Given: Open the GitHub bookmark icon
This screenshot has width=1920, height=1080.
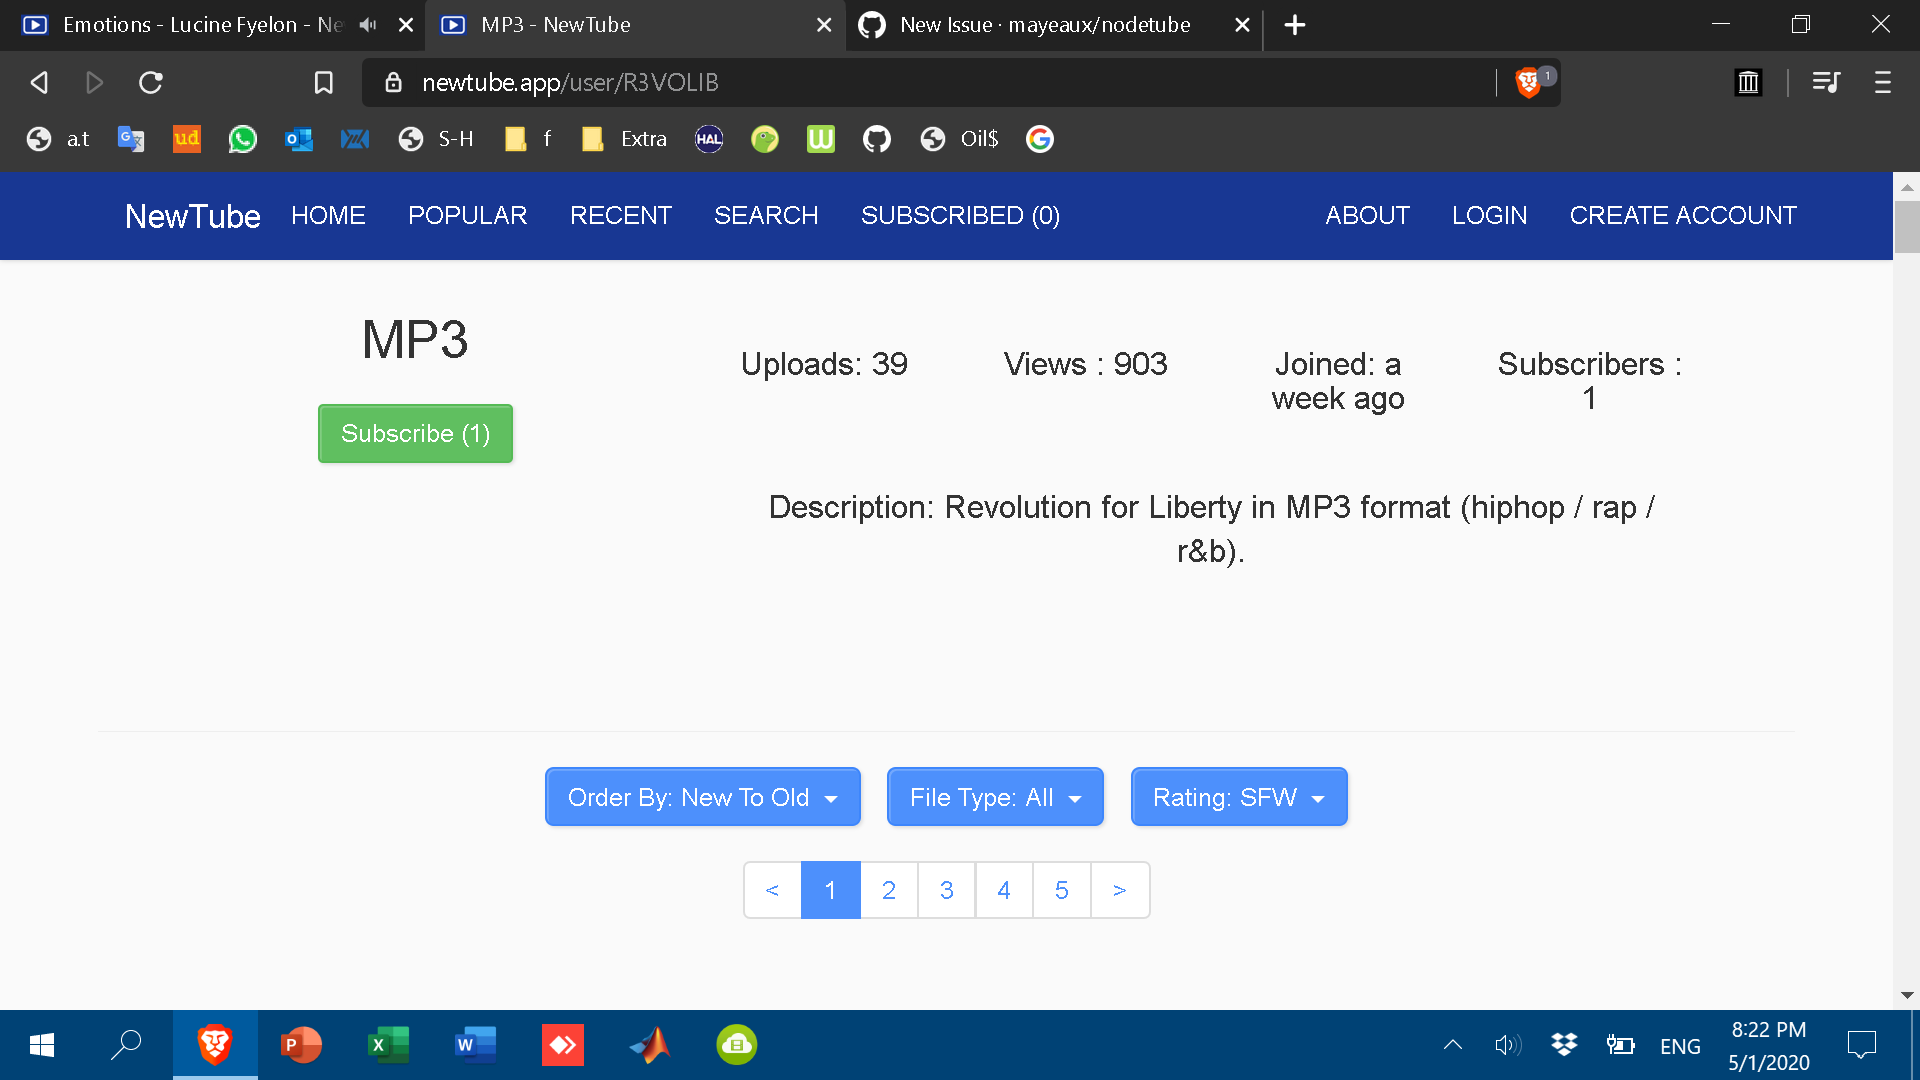Looking at the screenshot, I should [876, 139].
